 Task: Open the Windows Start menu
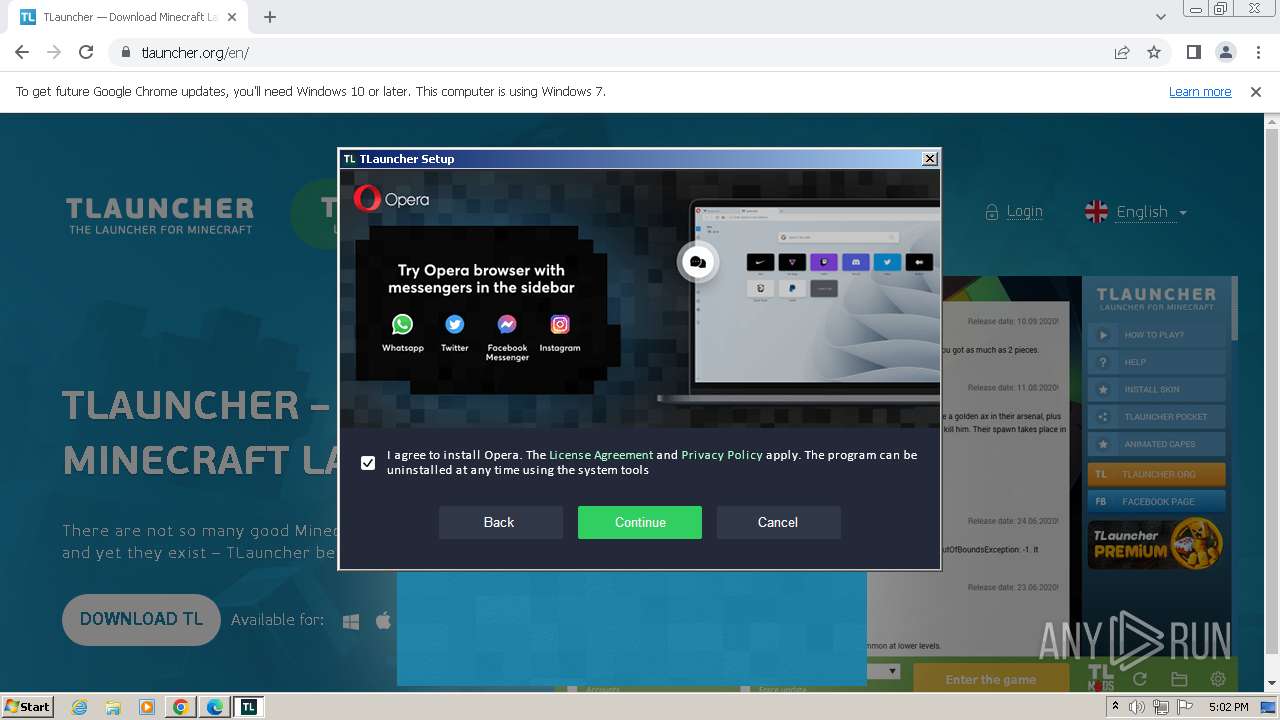click(28, 706)
